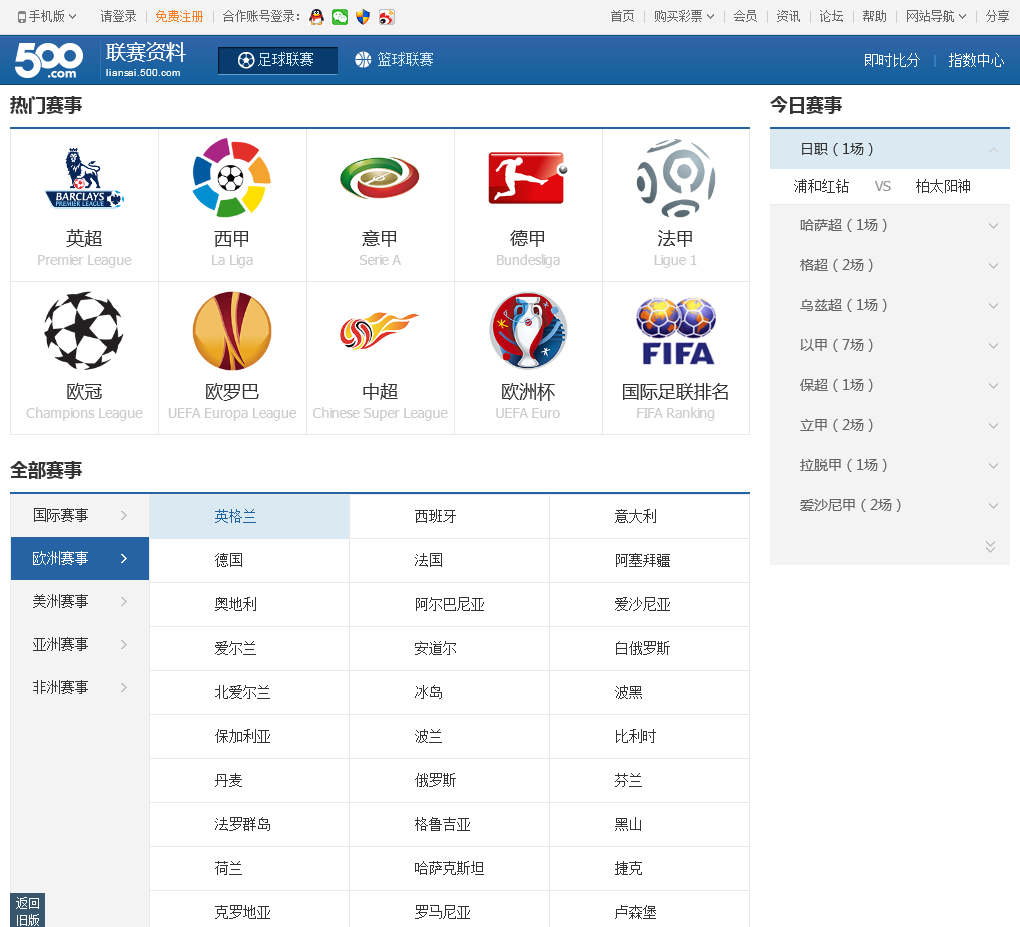
Task: Open the Chinese Super League logo
Action: point(380,330)
